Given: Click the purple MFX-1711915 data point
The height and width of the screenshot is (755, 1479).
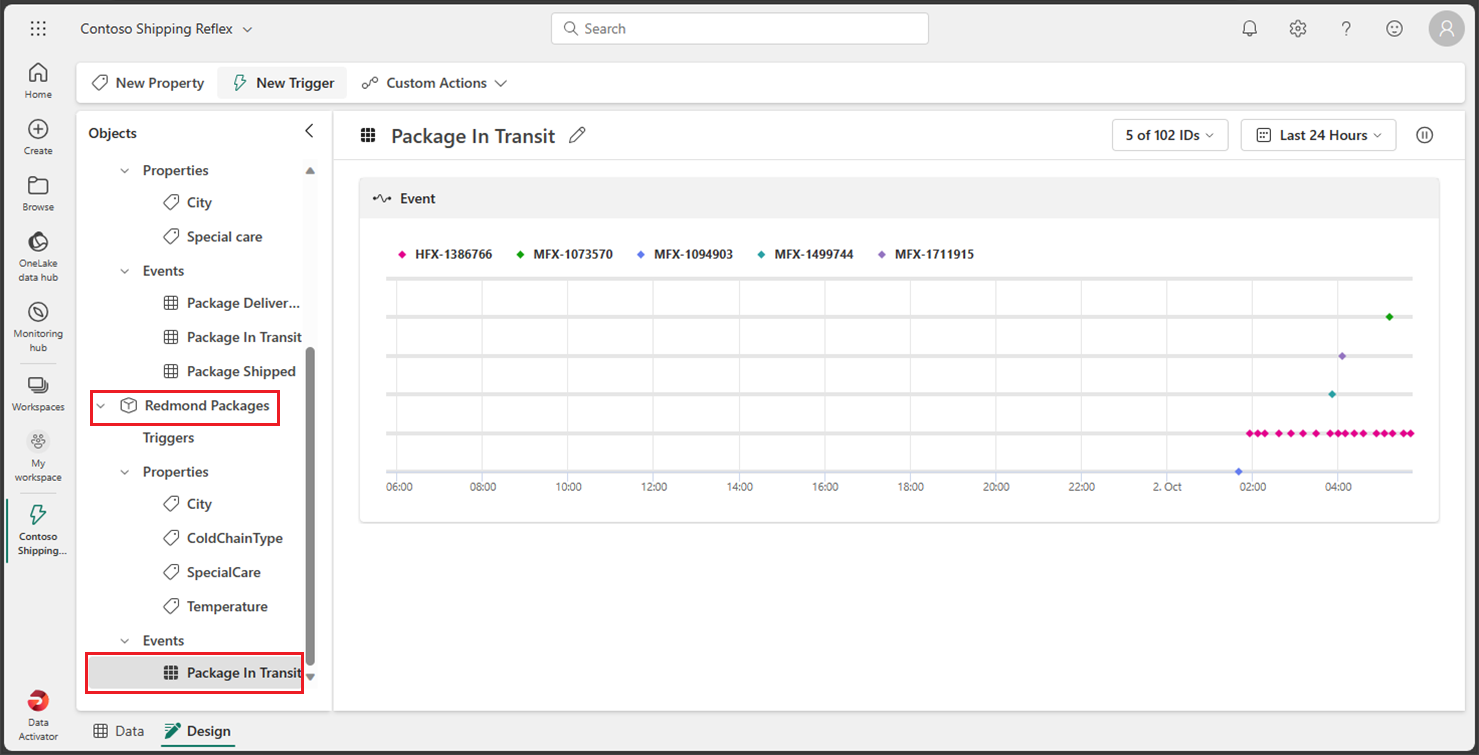Looking at the screenshot, I should [1342, 356].
